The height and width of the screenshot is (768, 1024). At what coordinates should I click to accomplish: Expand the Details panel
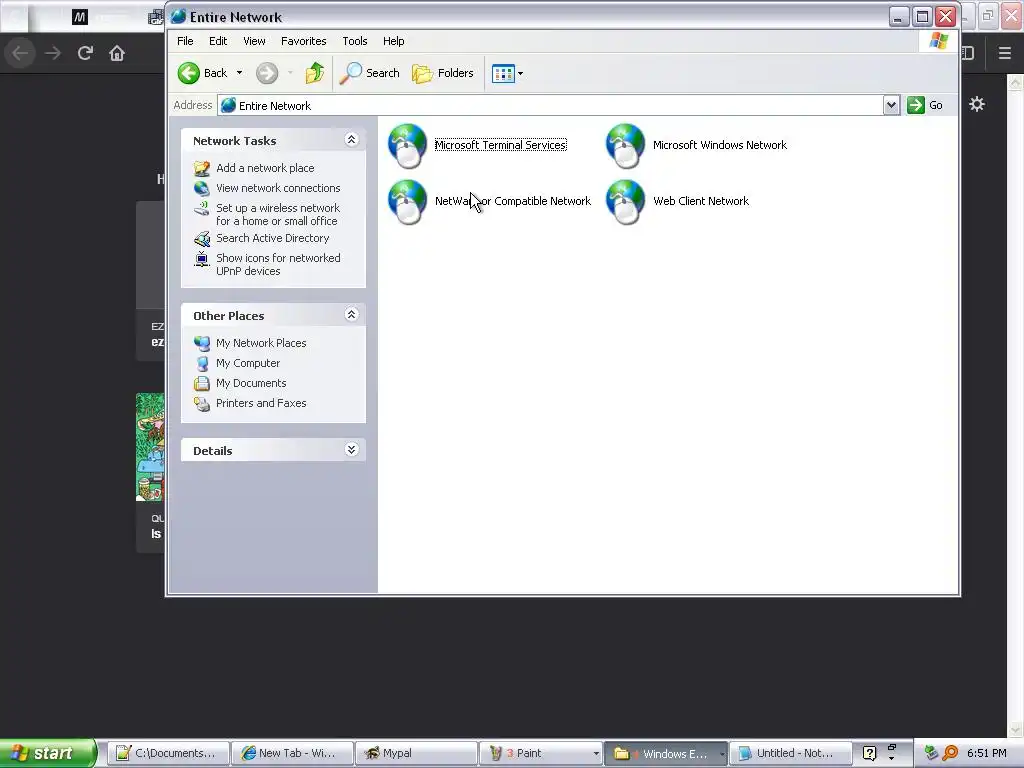pyautogui.click(x=351, y=449)
